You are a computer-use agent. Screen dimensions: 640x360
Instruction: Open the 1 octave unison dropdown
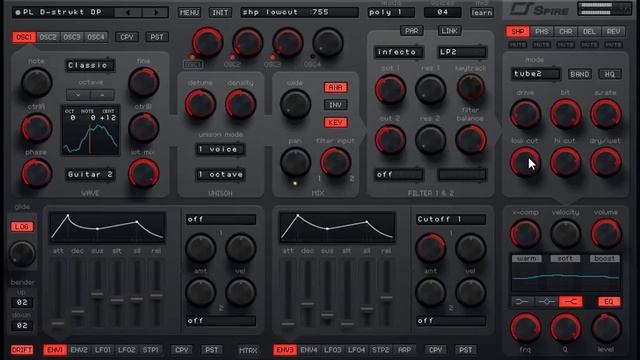[220, 174]
